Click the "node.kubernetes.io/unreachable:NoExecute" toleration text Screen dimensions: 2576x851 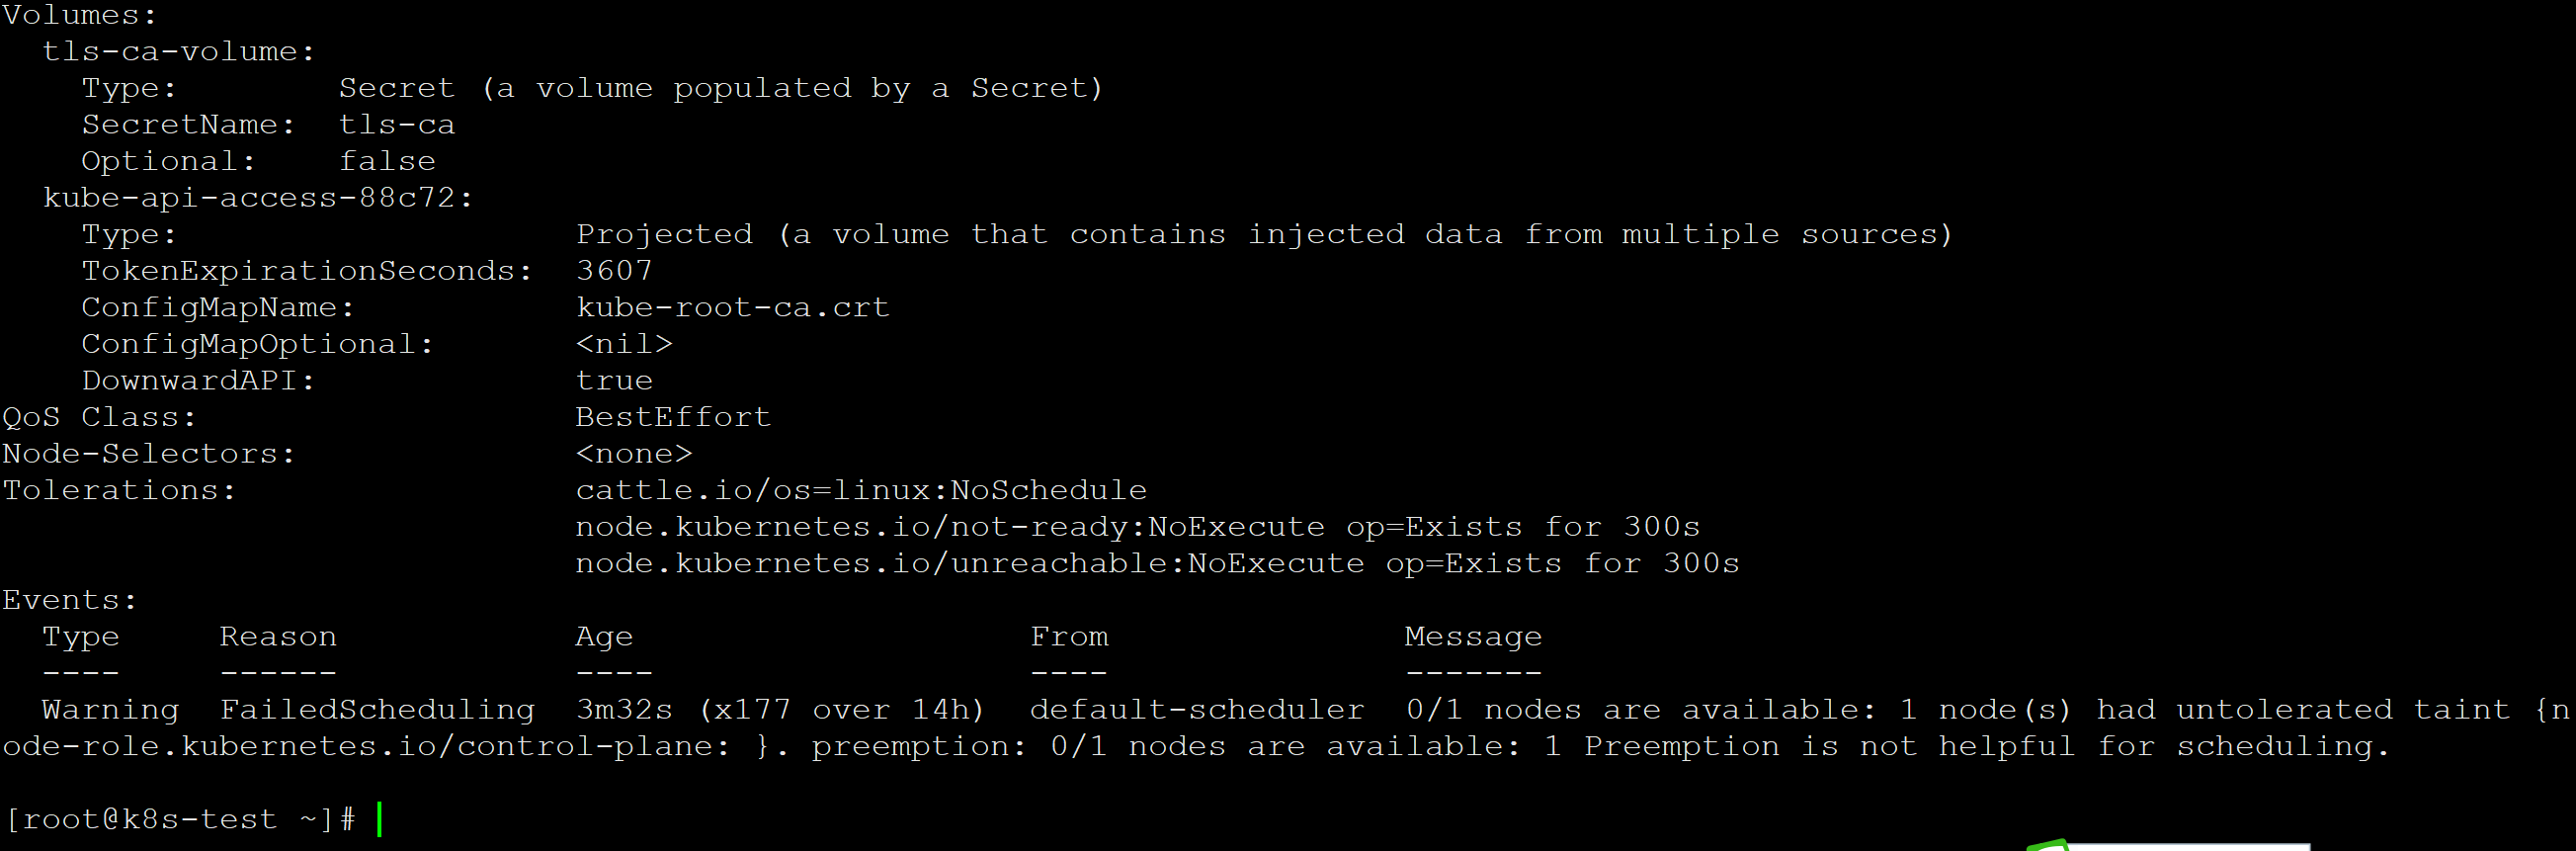tap(969, 564)
